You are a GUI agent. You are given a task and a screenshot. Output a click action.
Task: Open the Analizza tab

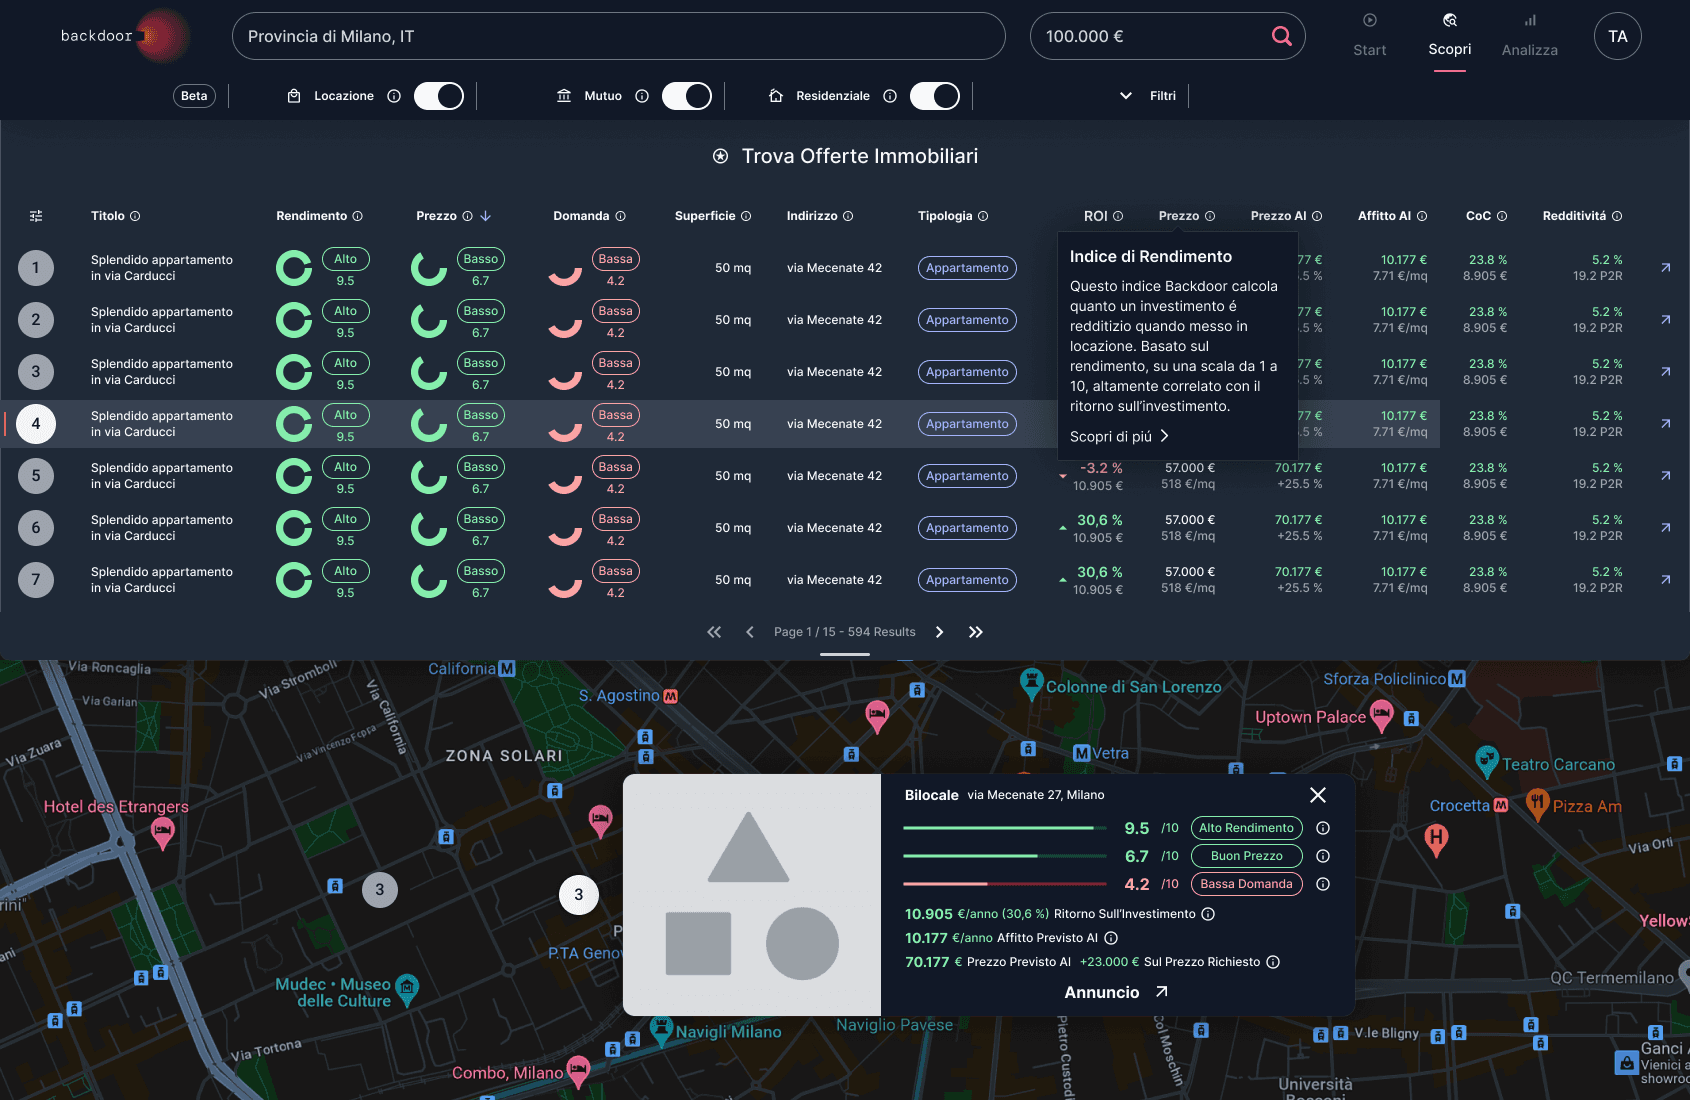(1530, 36)
